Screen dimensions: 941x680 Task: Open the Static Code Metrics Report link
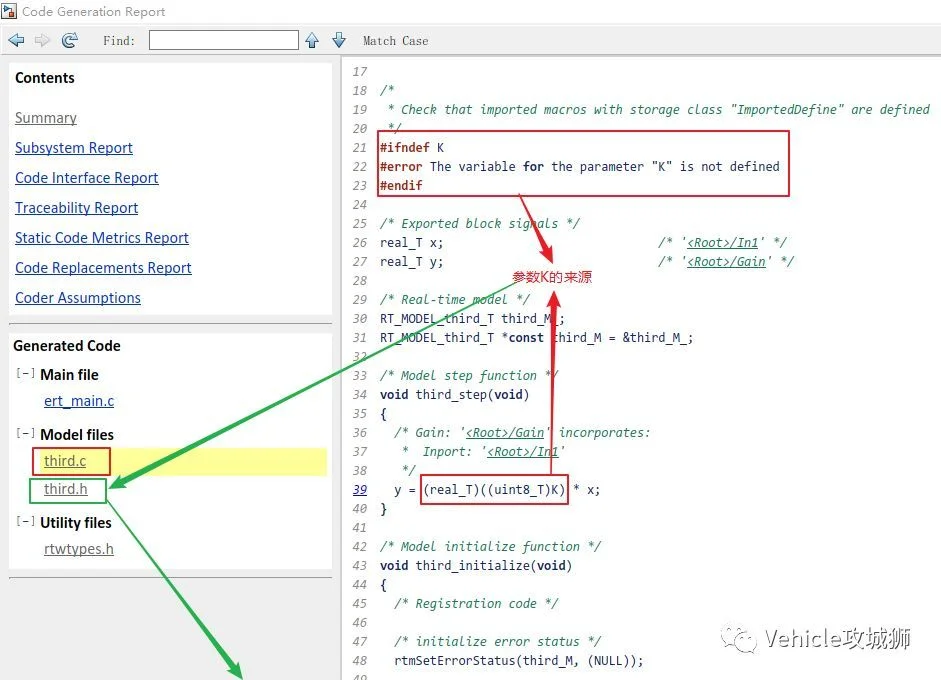[101, 238]
